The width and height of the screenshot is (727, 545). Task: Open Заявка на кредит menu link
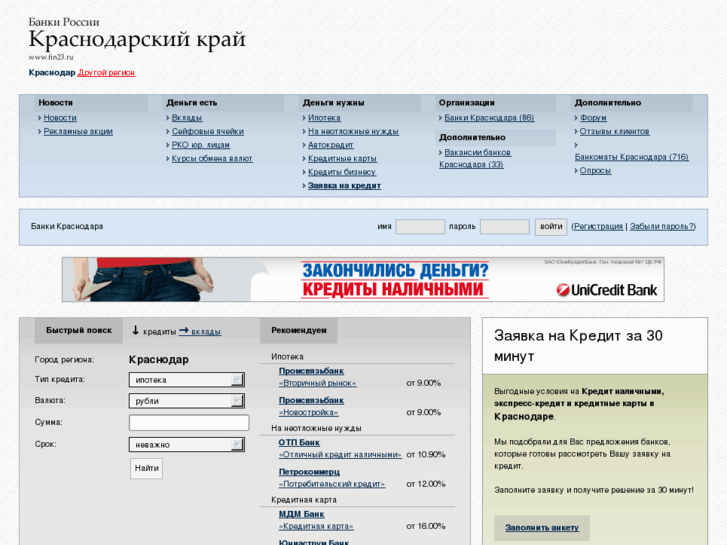coord(344,186)
